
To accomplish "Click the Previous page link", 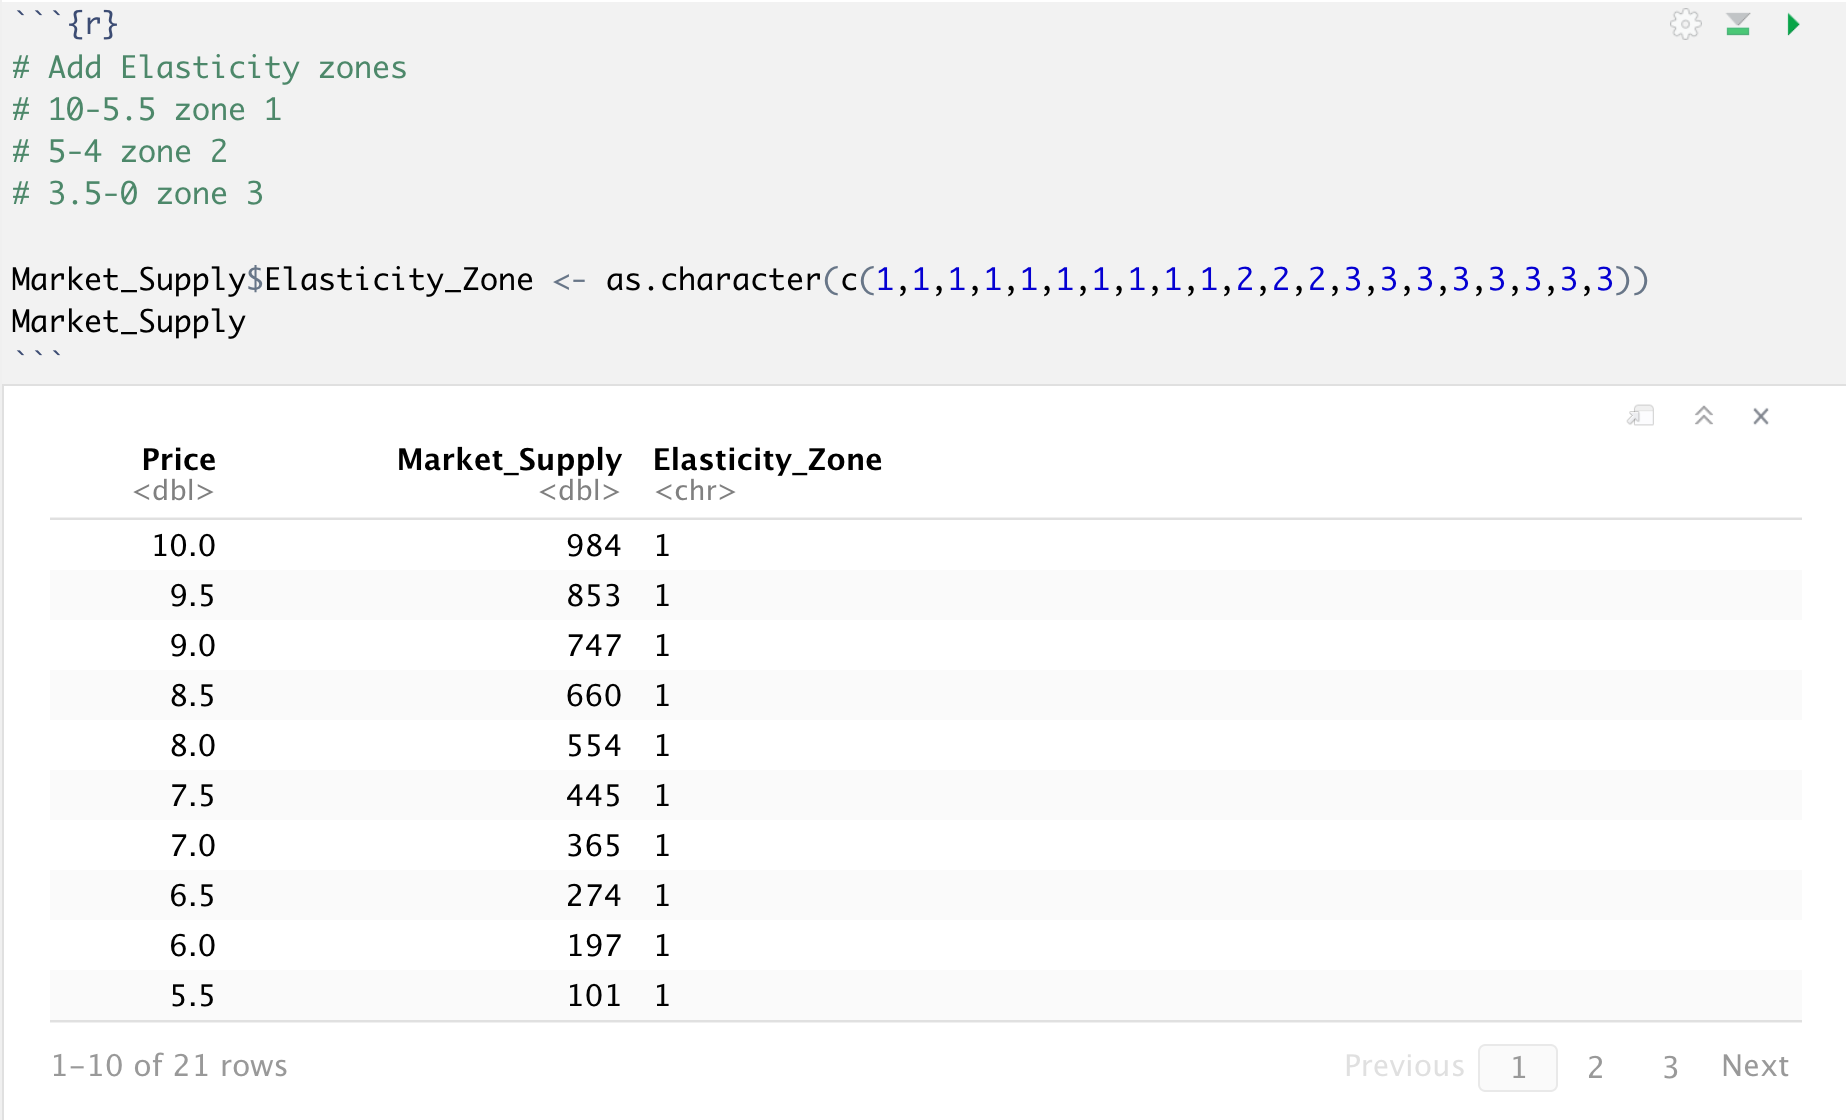I will 1403,1066.
